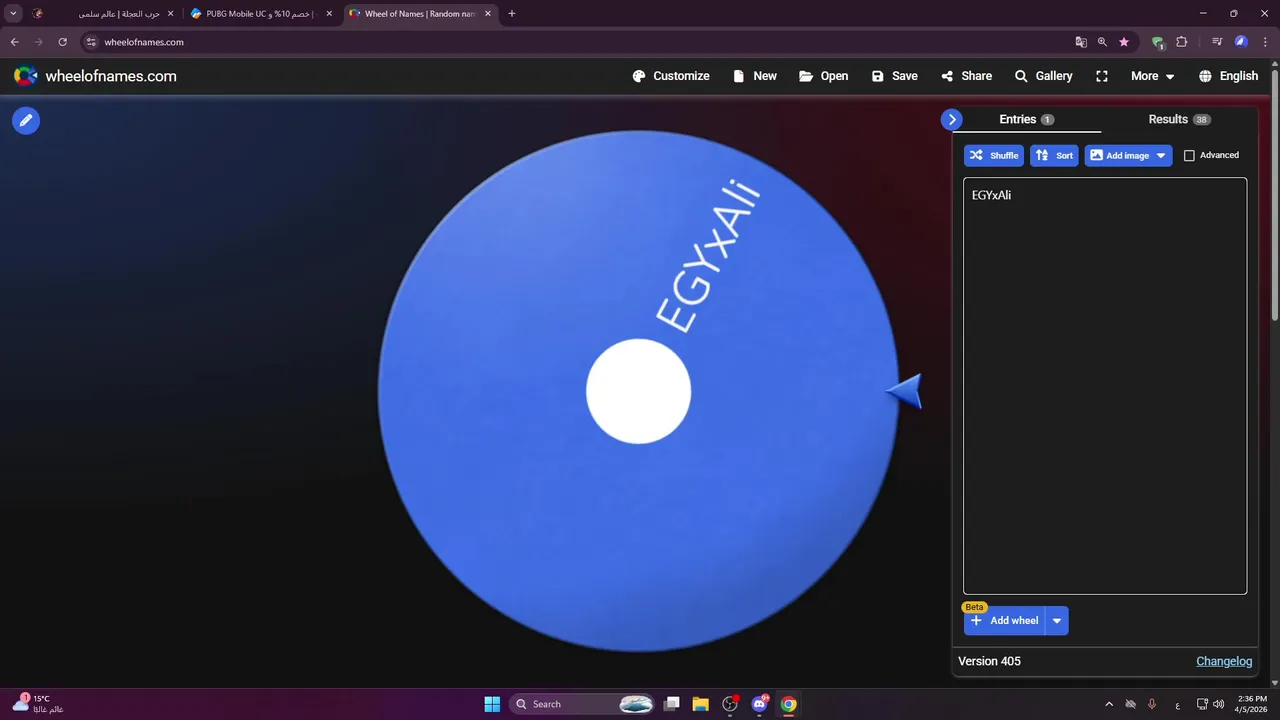Expand the More menu
Viewport: 1280px width, 720px height.
coord(1152,76)
